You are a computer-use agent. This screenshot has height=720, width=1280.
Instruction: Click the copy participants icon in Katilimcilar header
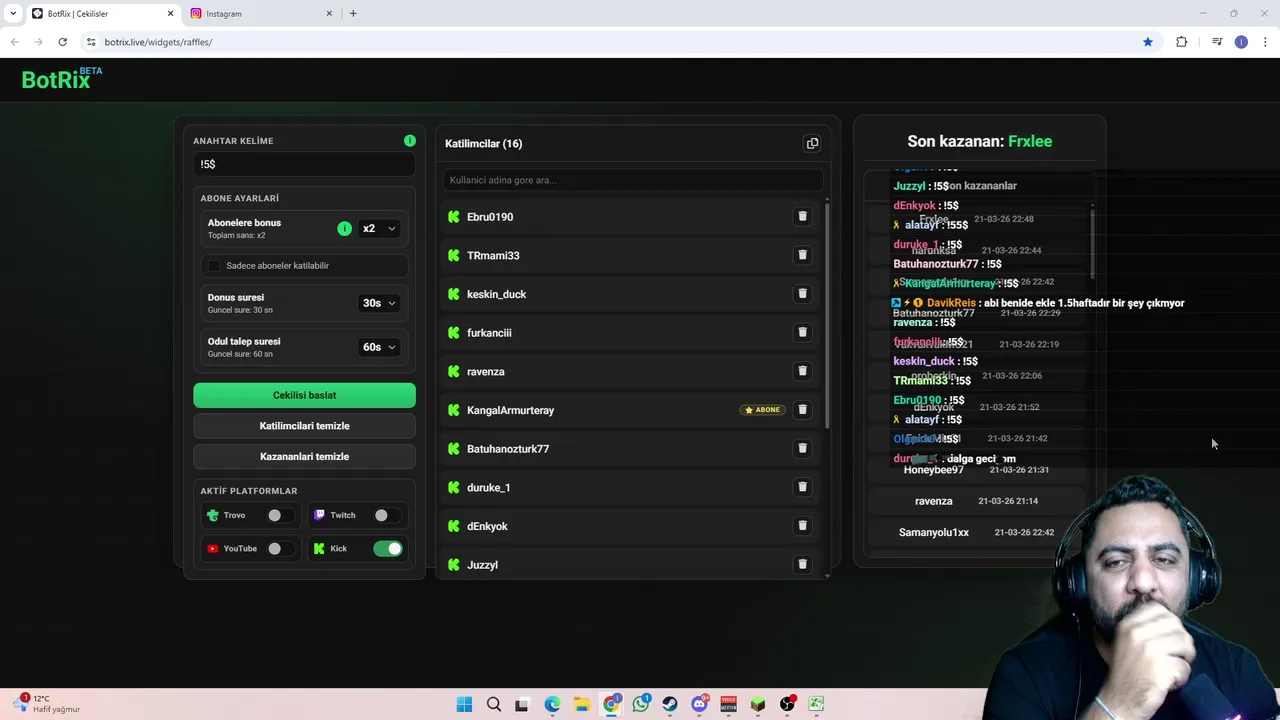[x=812, y=144]
